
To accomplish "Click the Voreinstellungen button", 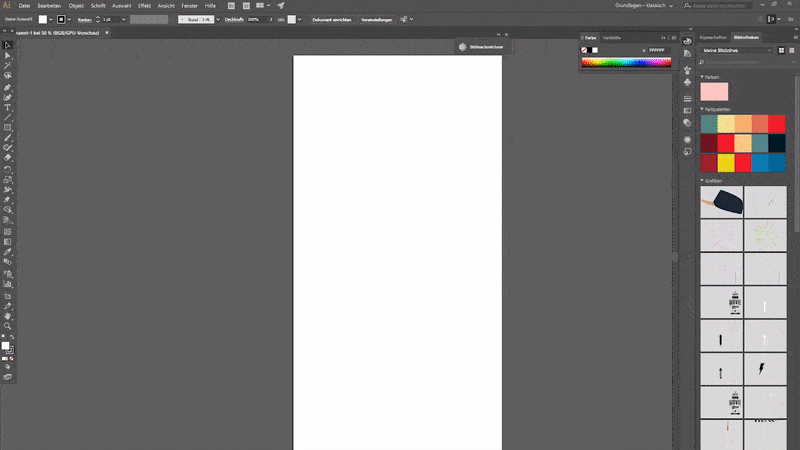I will point(377,19).
